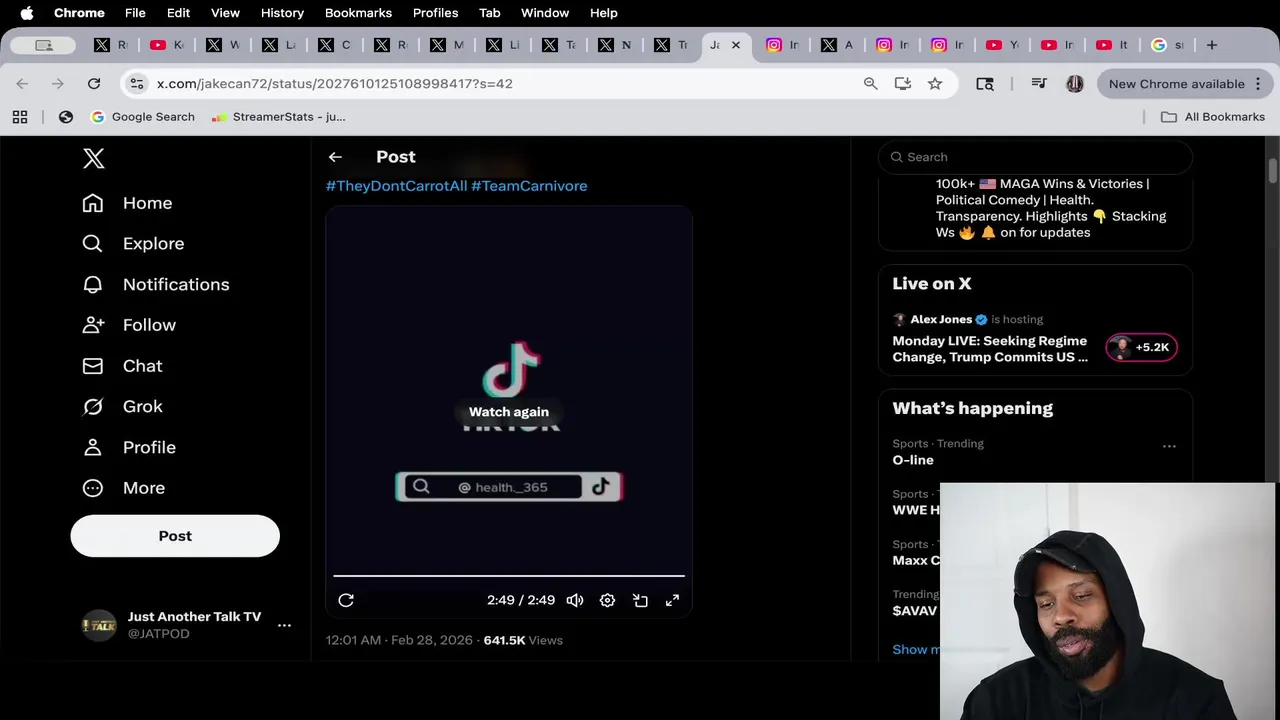Open the Google Search bookmark
This screenshot has width=1280, height=720.
tap(143, 117)
